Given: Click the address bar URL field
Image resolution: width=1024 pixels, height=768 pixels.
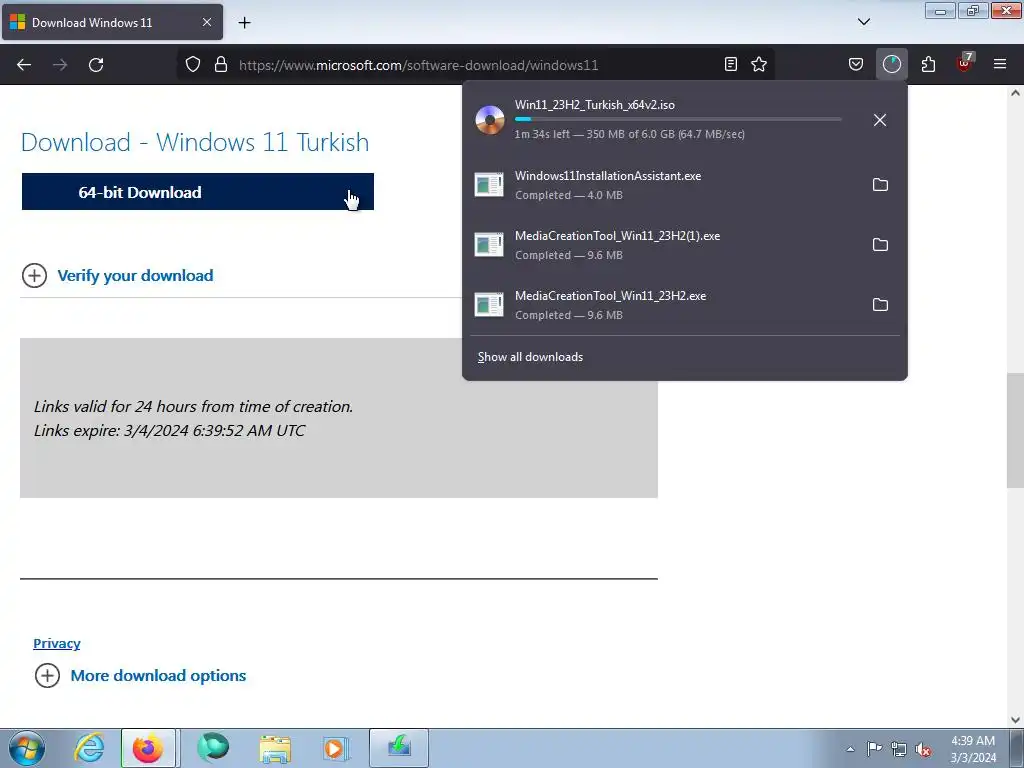Looking at the screenshot, I should point(477,65).
